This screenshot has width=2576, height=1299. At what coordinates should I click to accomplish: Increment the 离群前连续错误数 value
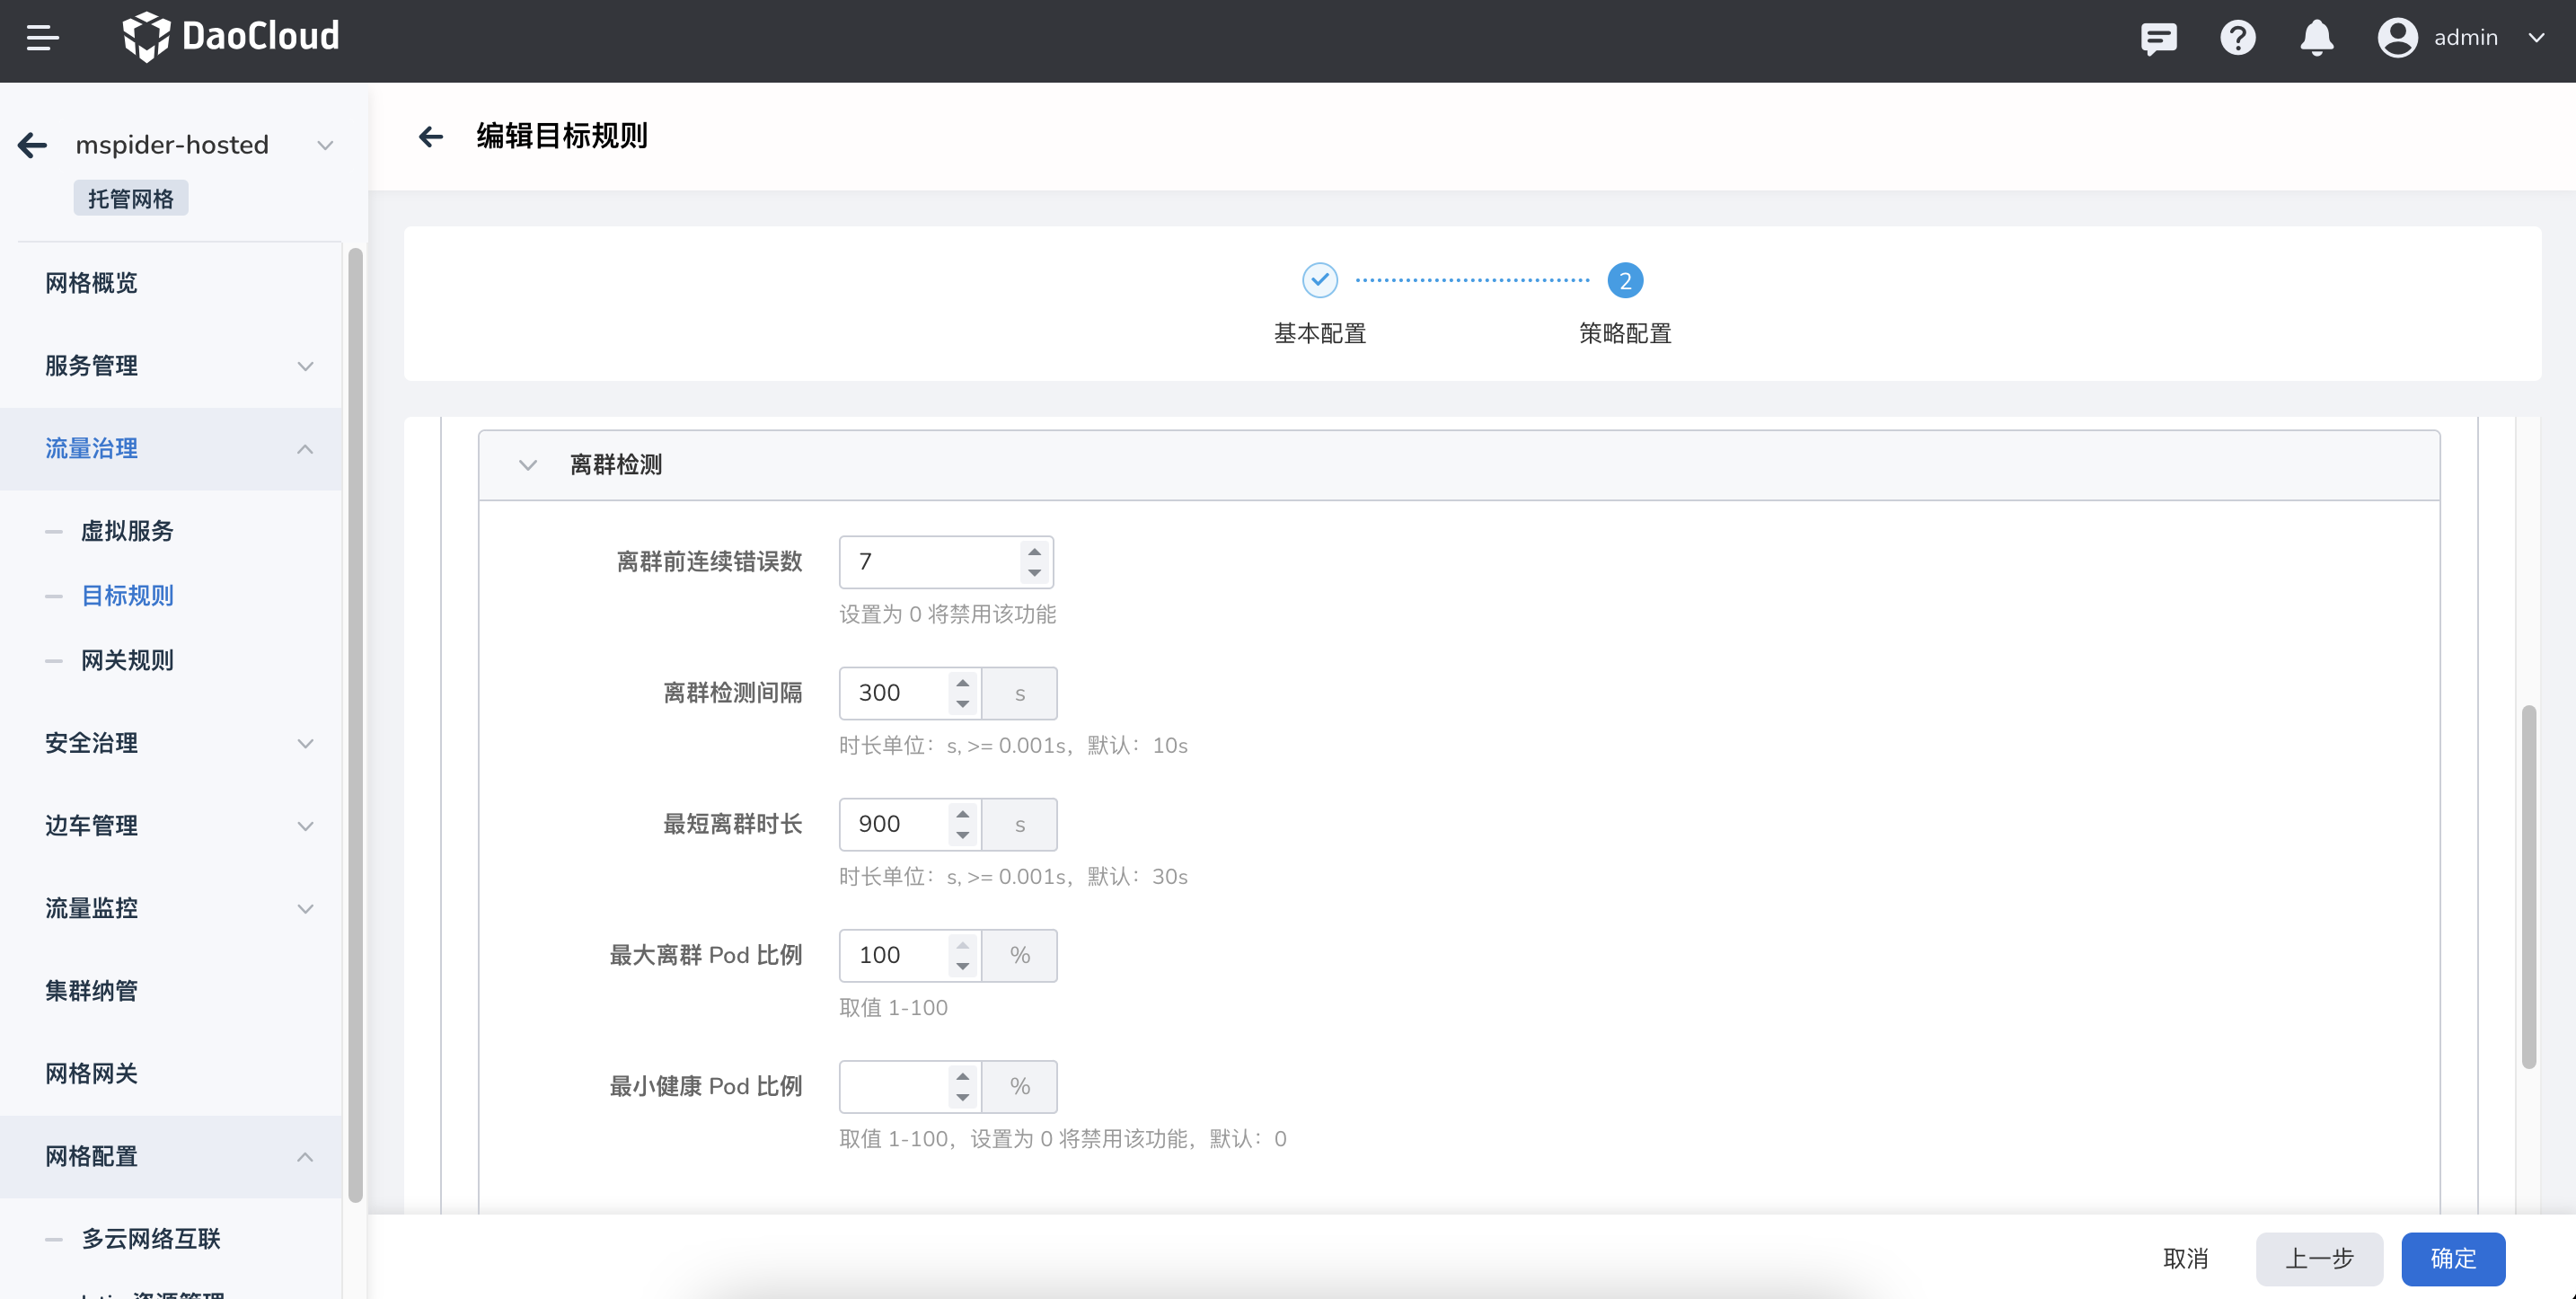tap(1034, 552)
